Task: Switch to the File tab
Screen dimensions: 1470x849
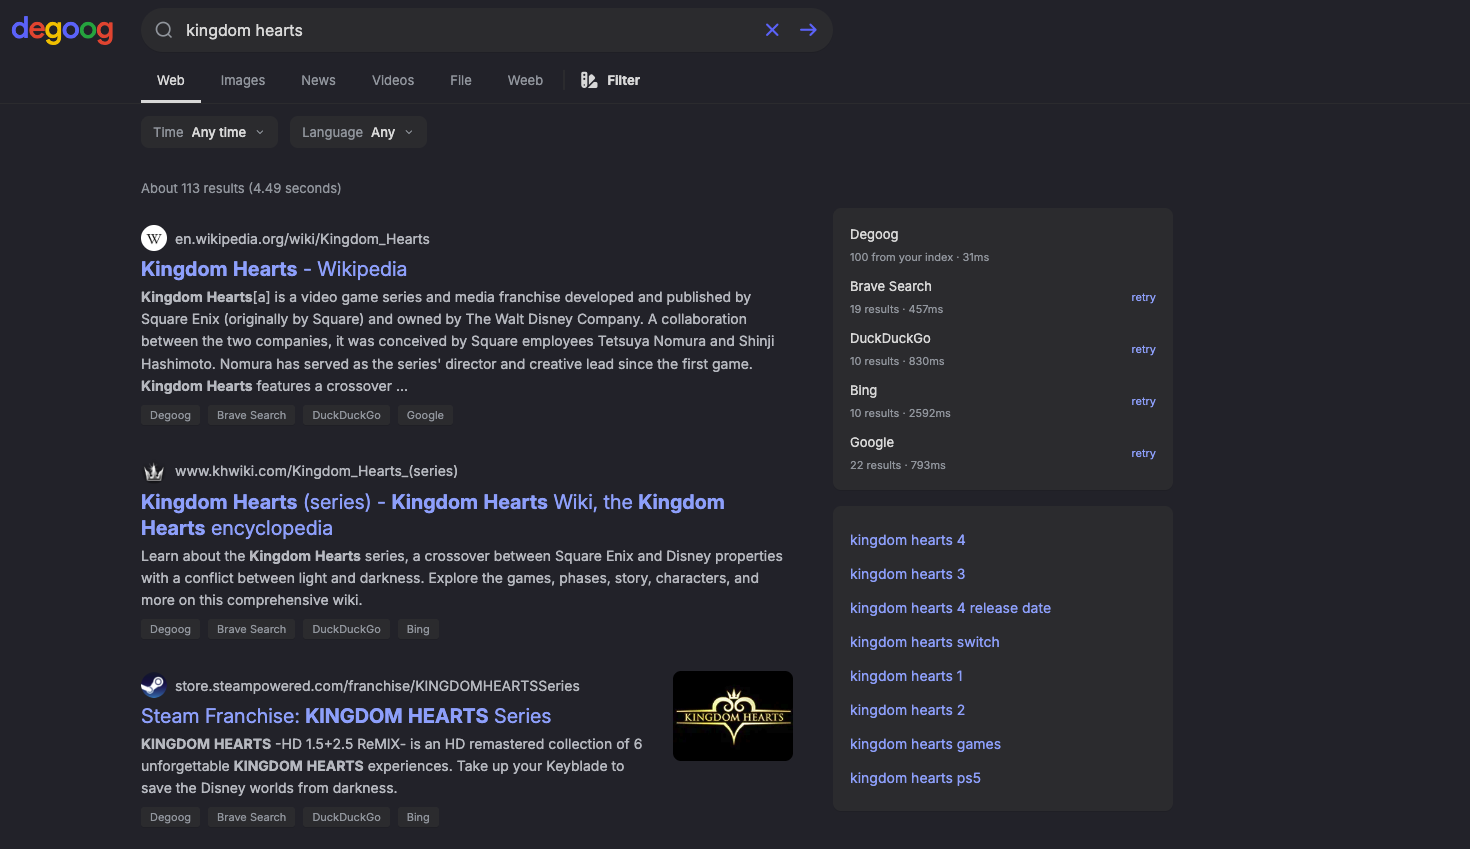Action: pos(461,80)
